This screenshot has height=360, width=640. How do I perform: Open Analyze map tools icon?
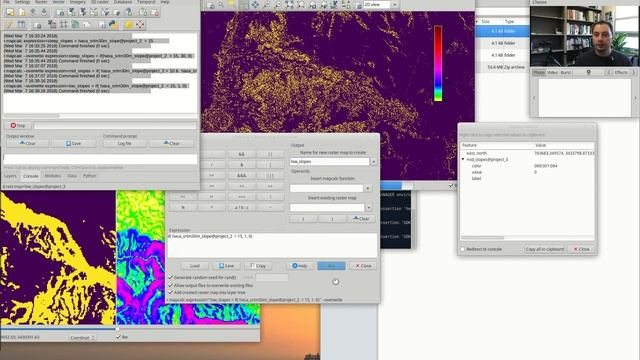(334, 5)
